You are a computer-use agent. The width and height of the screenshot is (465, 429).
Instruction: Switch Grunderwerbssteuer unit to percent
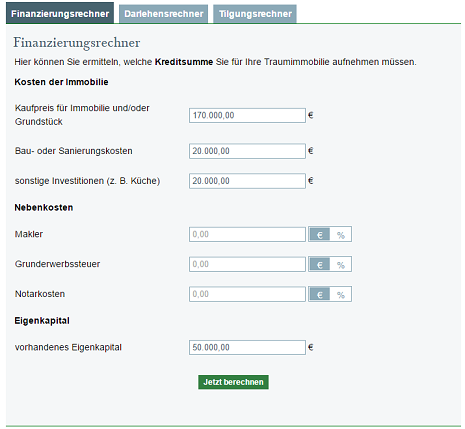point(341,264)
